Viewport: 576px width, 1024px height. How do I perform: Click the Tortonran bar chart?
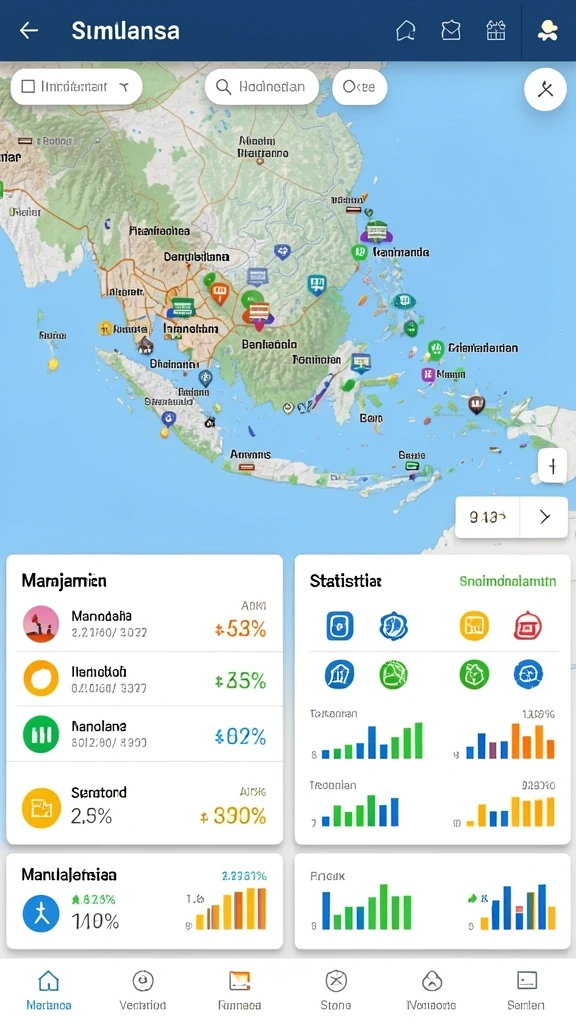point(372,741)
